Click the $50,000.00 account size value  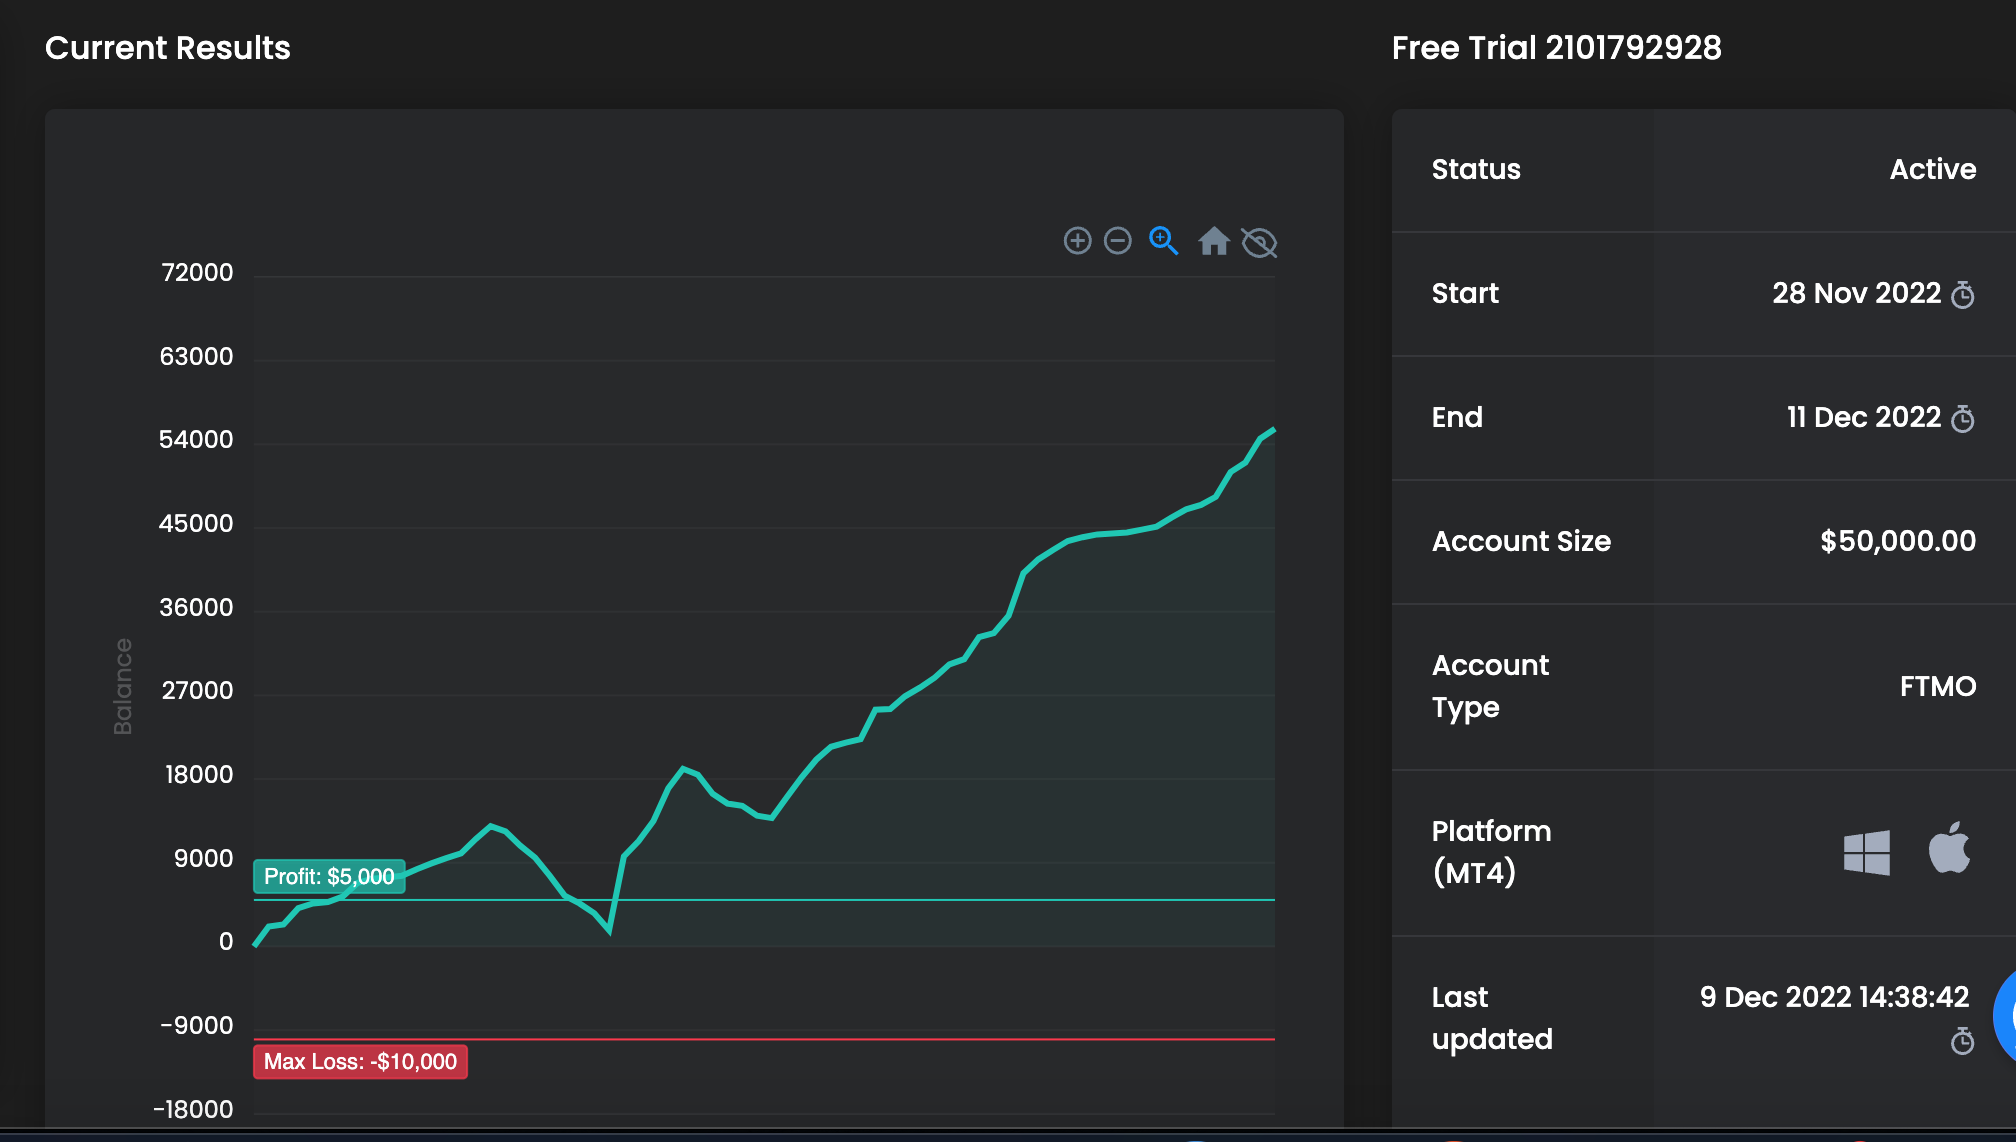tap(1897, 541)
